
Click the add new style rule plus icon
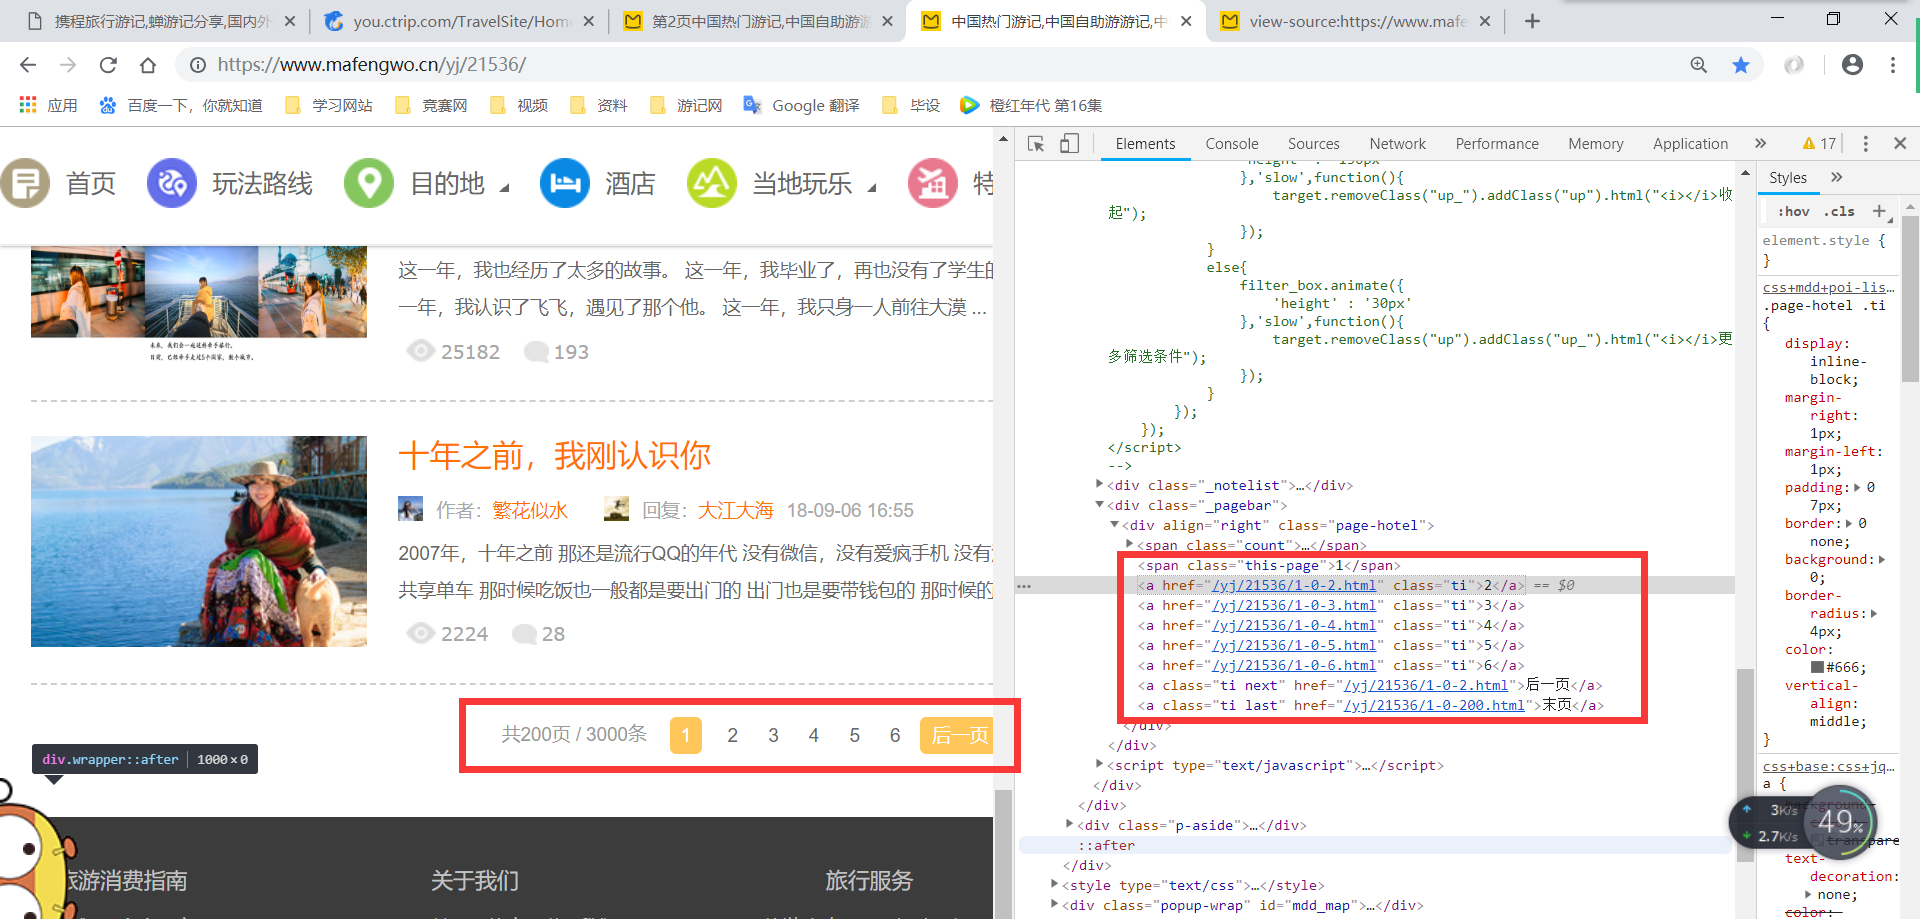[x=1879, y=211]
